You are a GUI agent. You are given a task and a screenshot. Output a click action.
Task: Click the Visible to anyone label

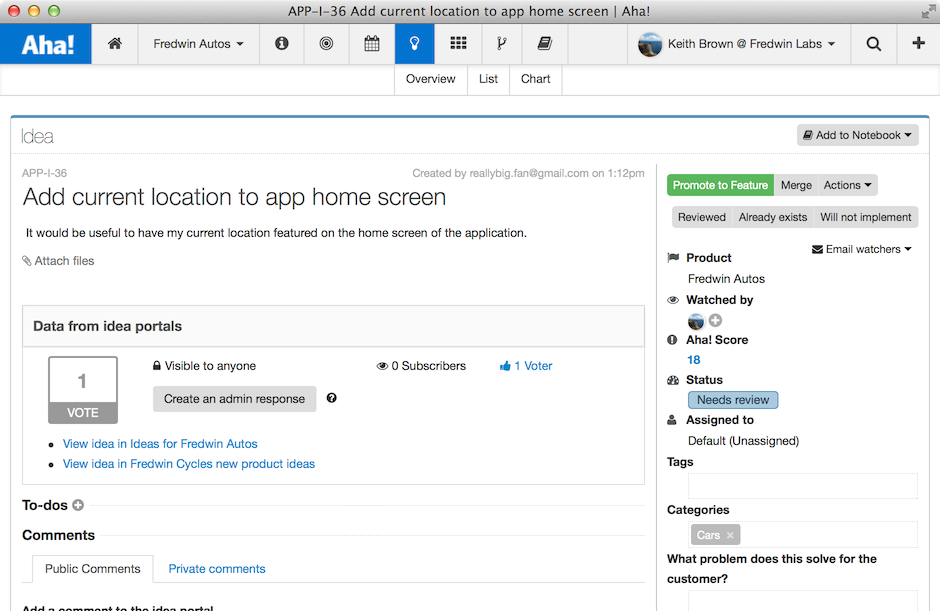coord(204,366)
